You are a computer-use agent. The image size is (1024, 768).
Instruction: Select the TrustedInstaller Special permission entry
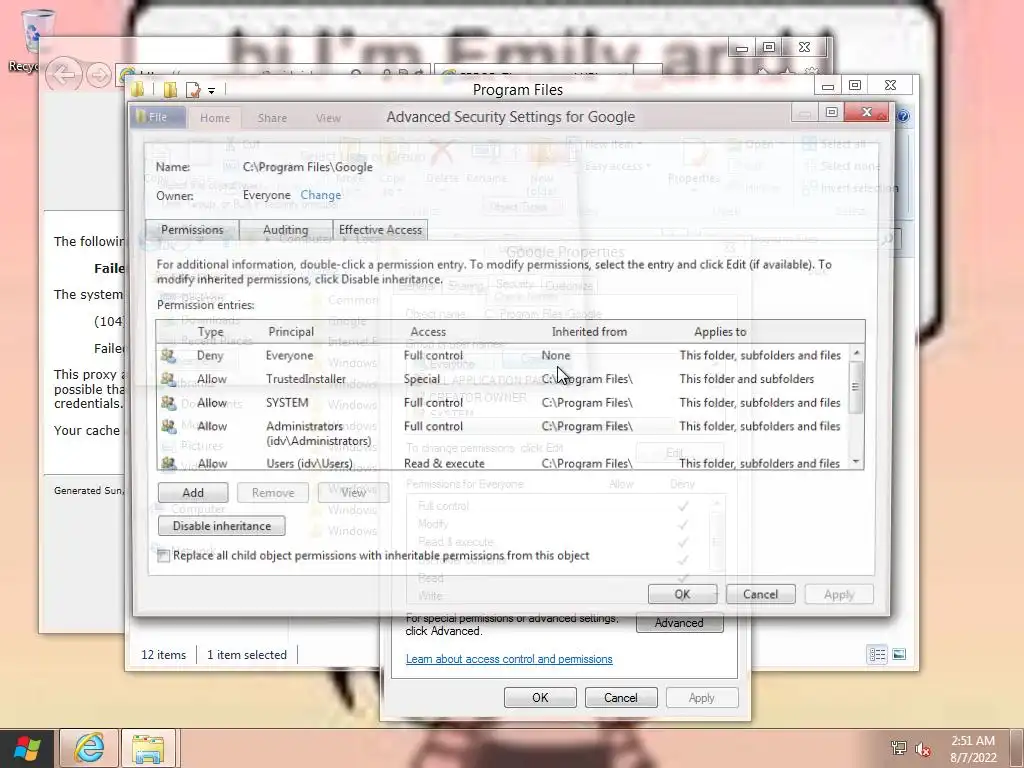pyautogui.click(x=503, y=379)
